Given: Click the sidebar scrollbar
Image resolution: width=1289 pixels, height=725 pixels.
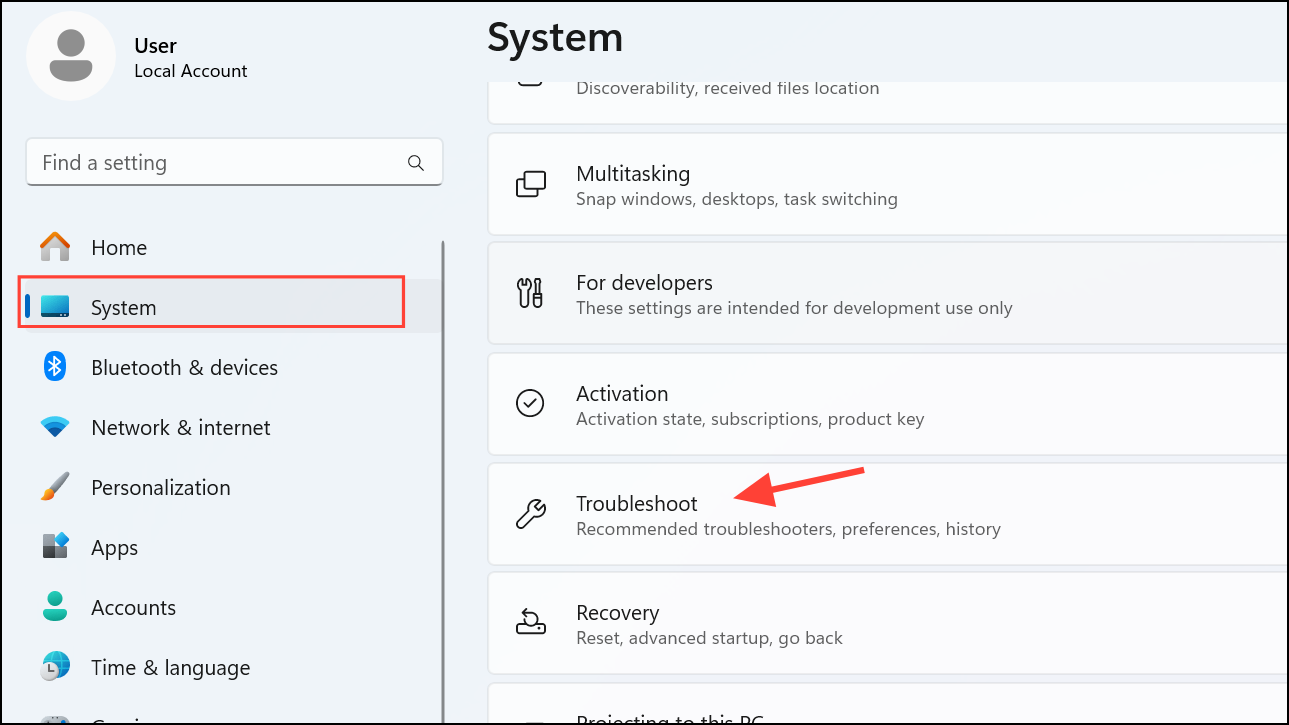Looking at the screenshot, I should pyautogui.click(x=443, y=480).
